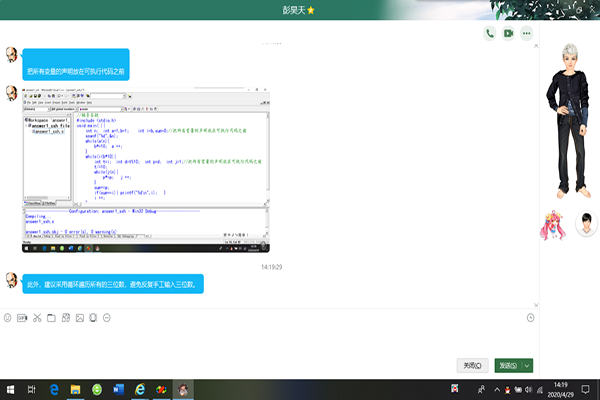Start a video call with the contact
600x400 pixels.
pos(508,33)
